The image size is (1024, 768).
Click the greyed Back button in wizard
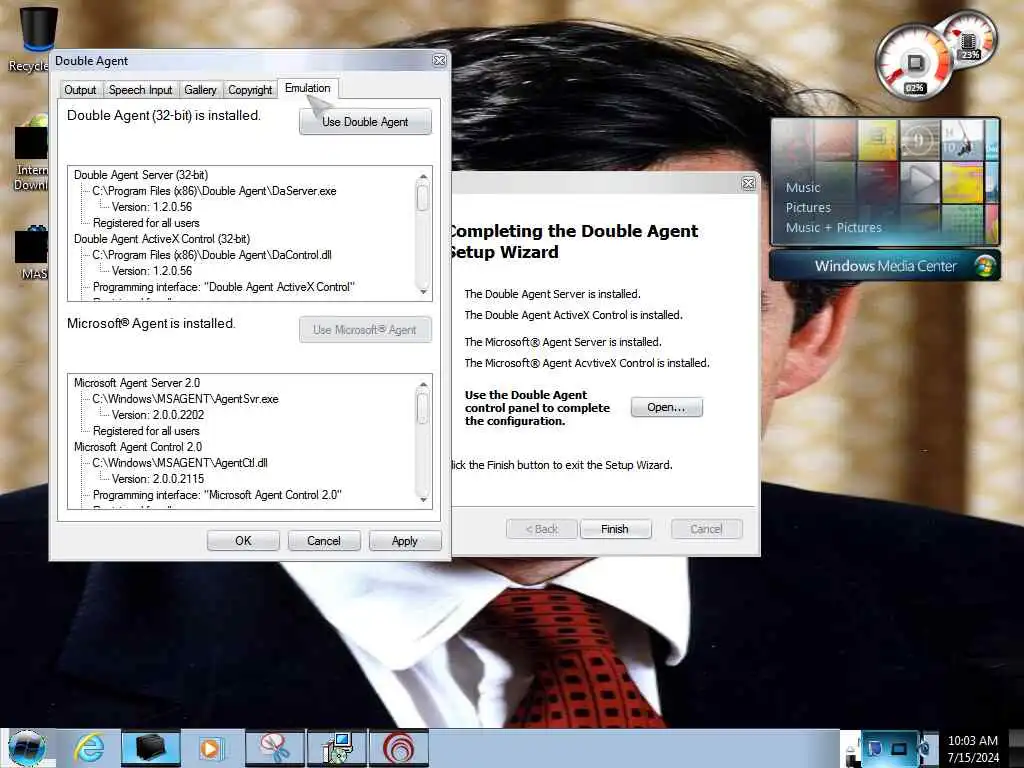click(x=541, y=529)
